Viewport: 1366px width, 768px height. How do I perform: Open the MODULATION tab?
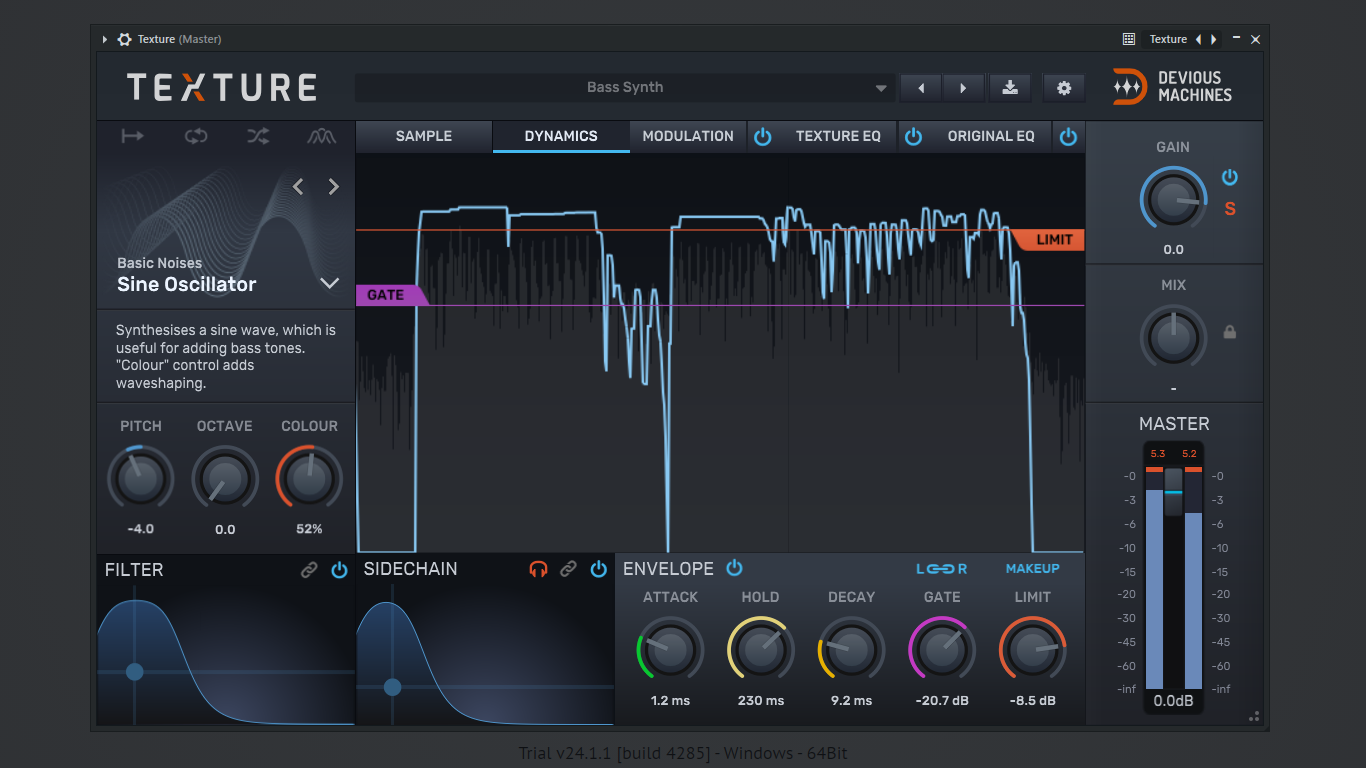[x=688, y=136]
